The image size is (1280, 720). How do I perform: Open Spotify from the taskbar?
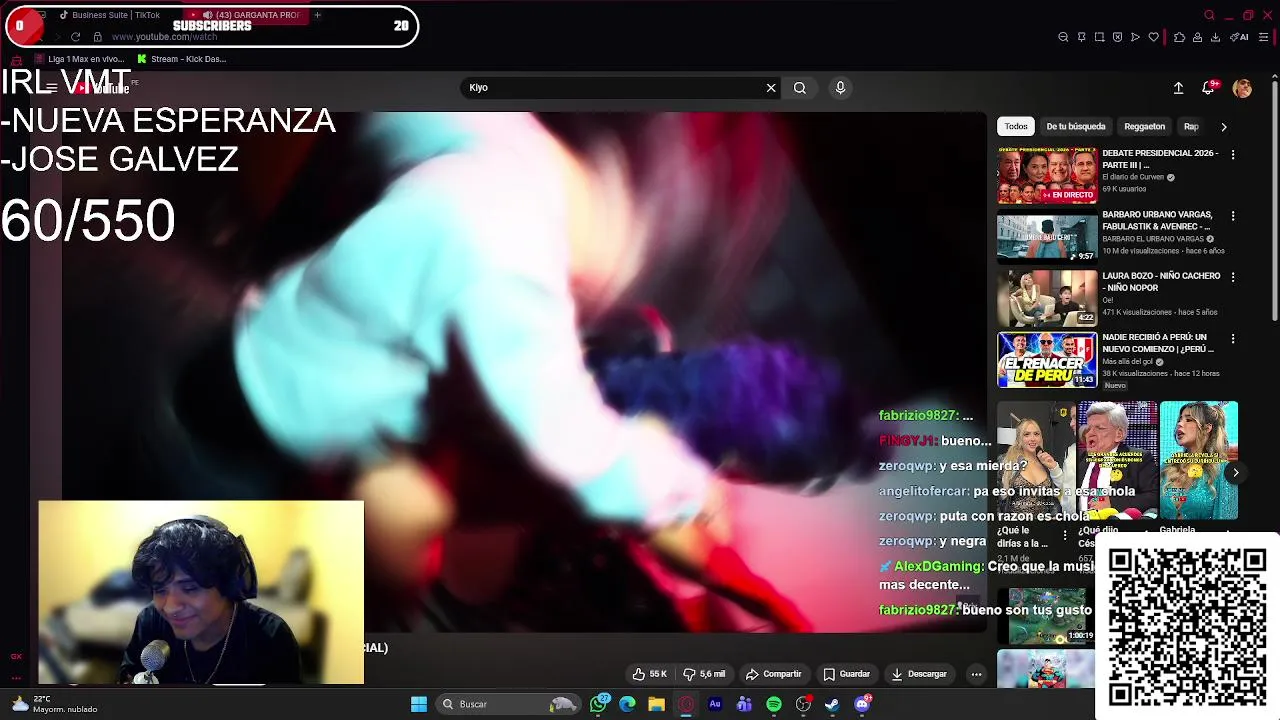click(774, 704)
